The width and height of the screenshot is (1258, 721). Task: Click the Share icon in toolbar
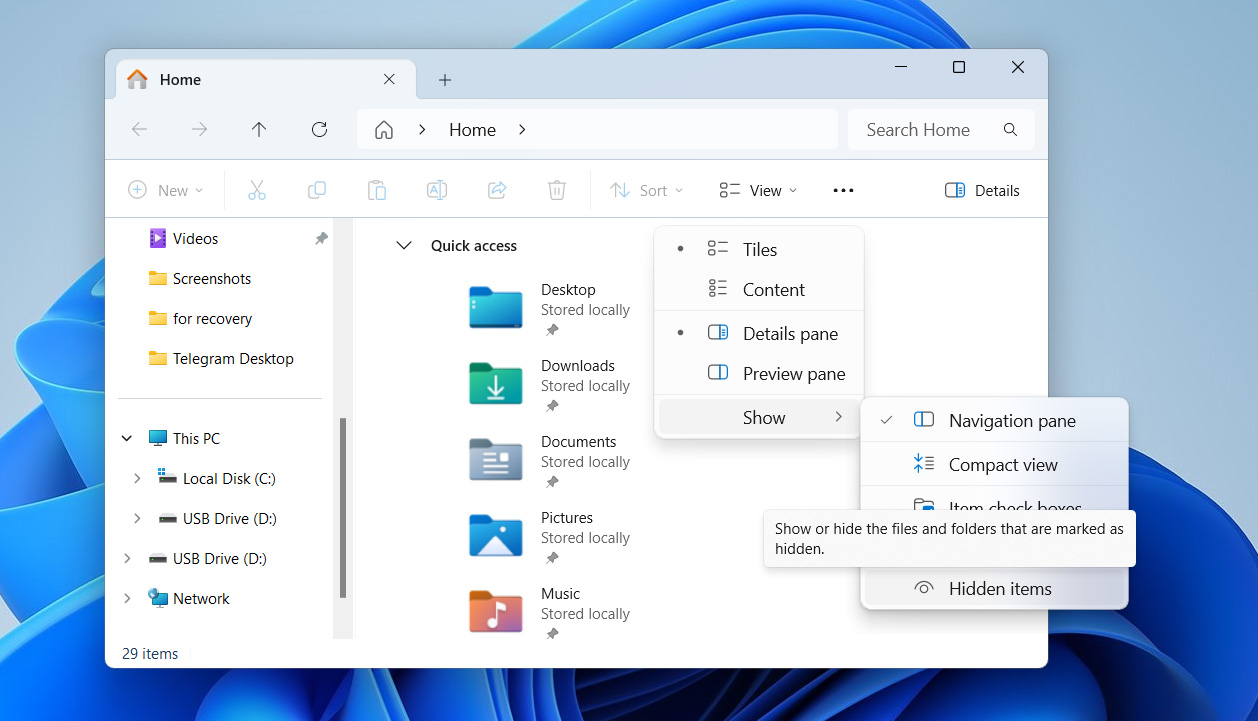pyautogui.click(x=497, y=190)
